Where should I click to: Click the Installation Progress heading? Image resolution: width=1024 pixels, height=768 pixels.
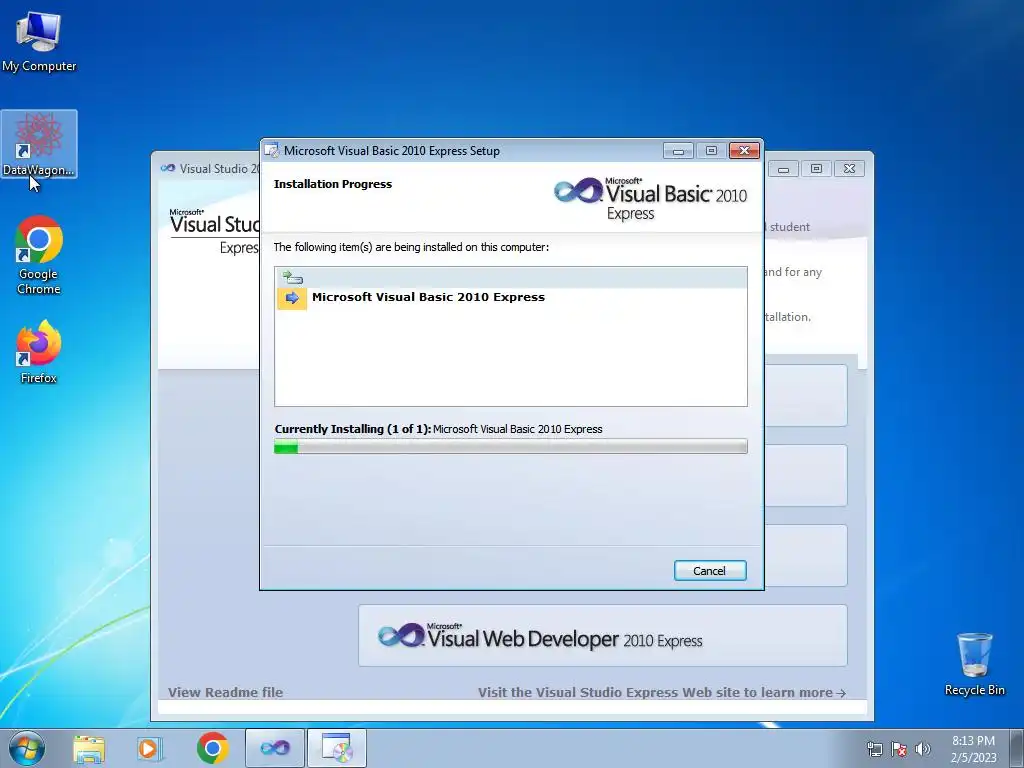pos(333,184)
